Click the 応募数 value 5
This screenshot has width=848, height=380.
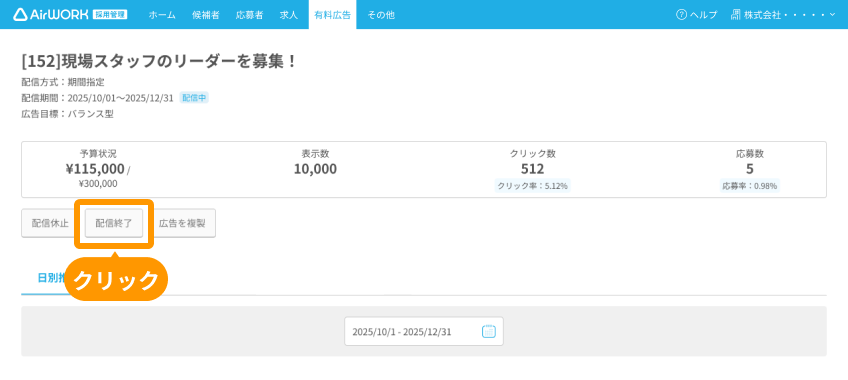pos(750,169)
